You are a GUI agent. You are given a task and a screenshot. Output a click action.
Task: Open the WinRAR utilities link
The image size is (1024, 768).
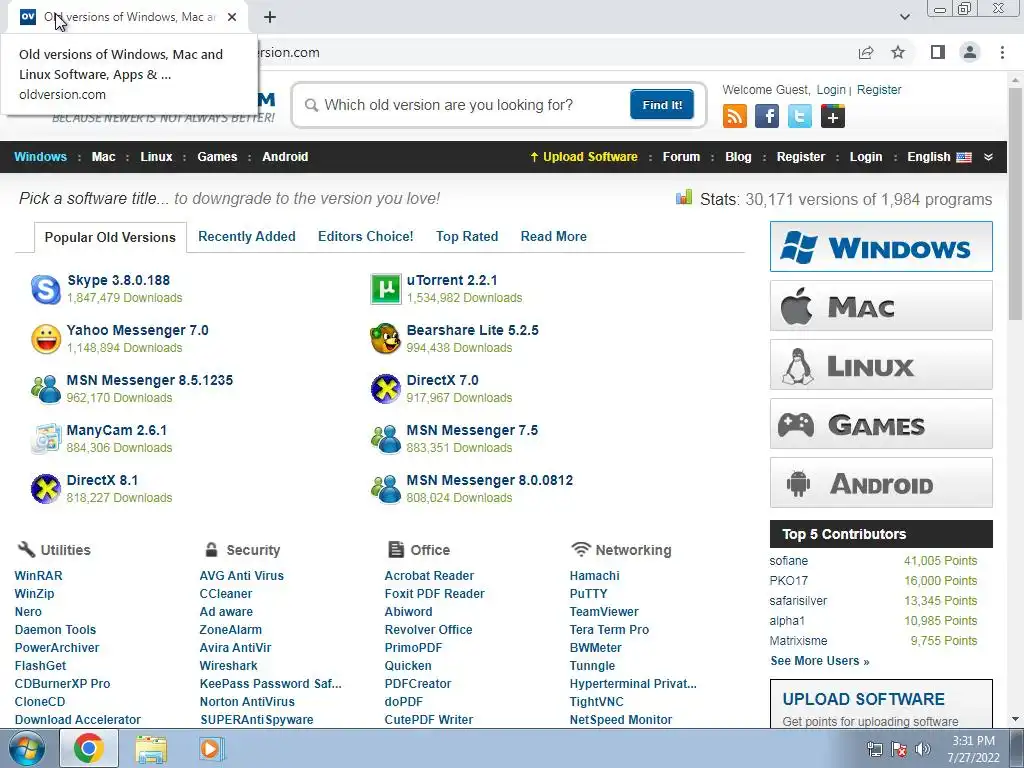(39, 575)
